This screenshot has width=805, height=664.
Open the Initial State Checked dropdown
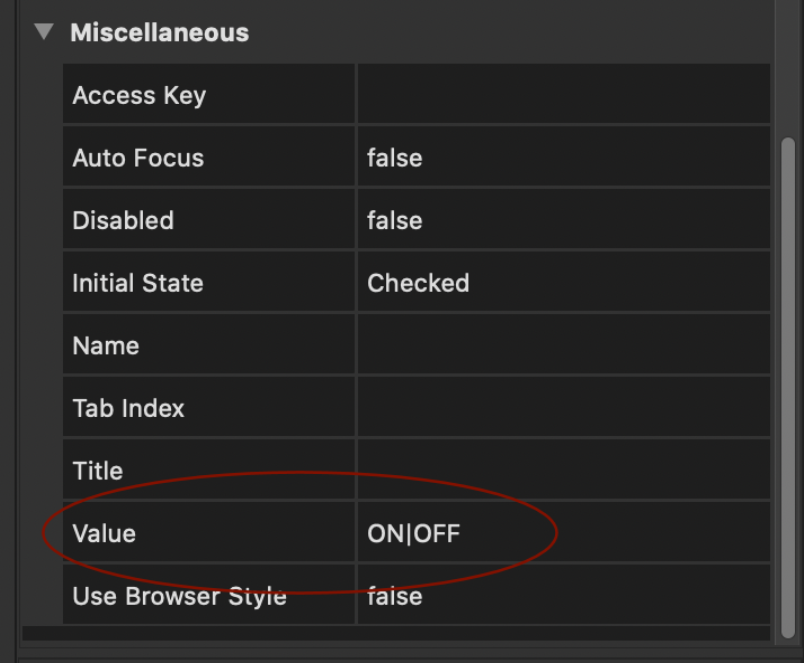coord(563,282)
